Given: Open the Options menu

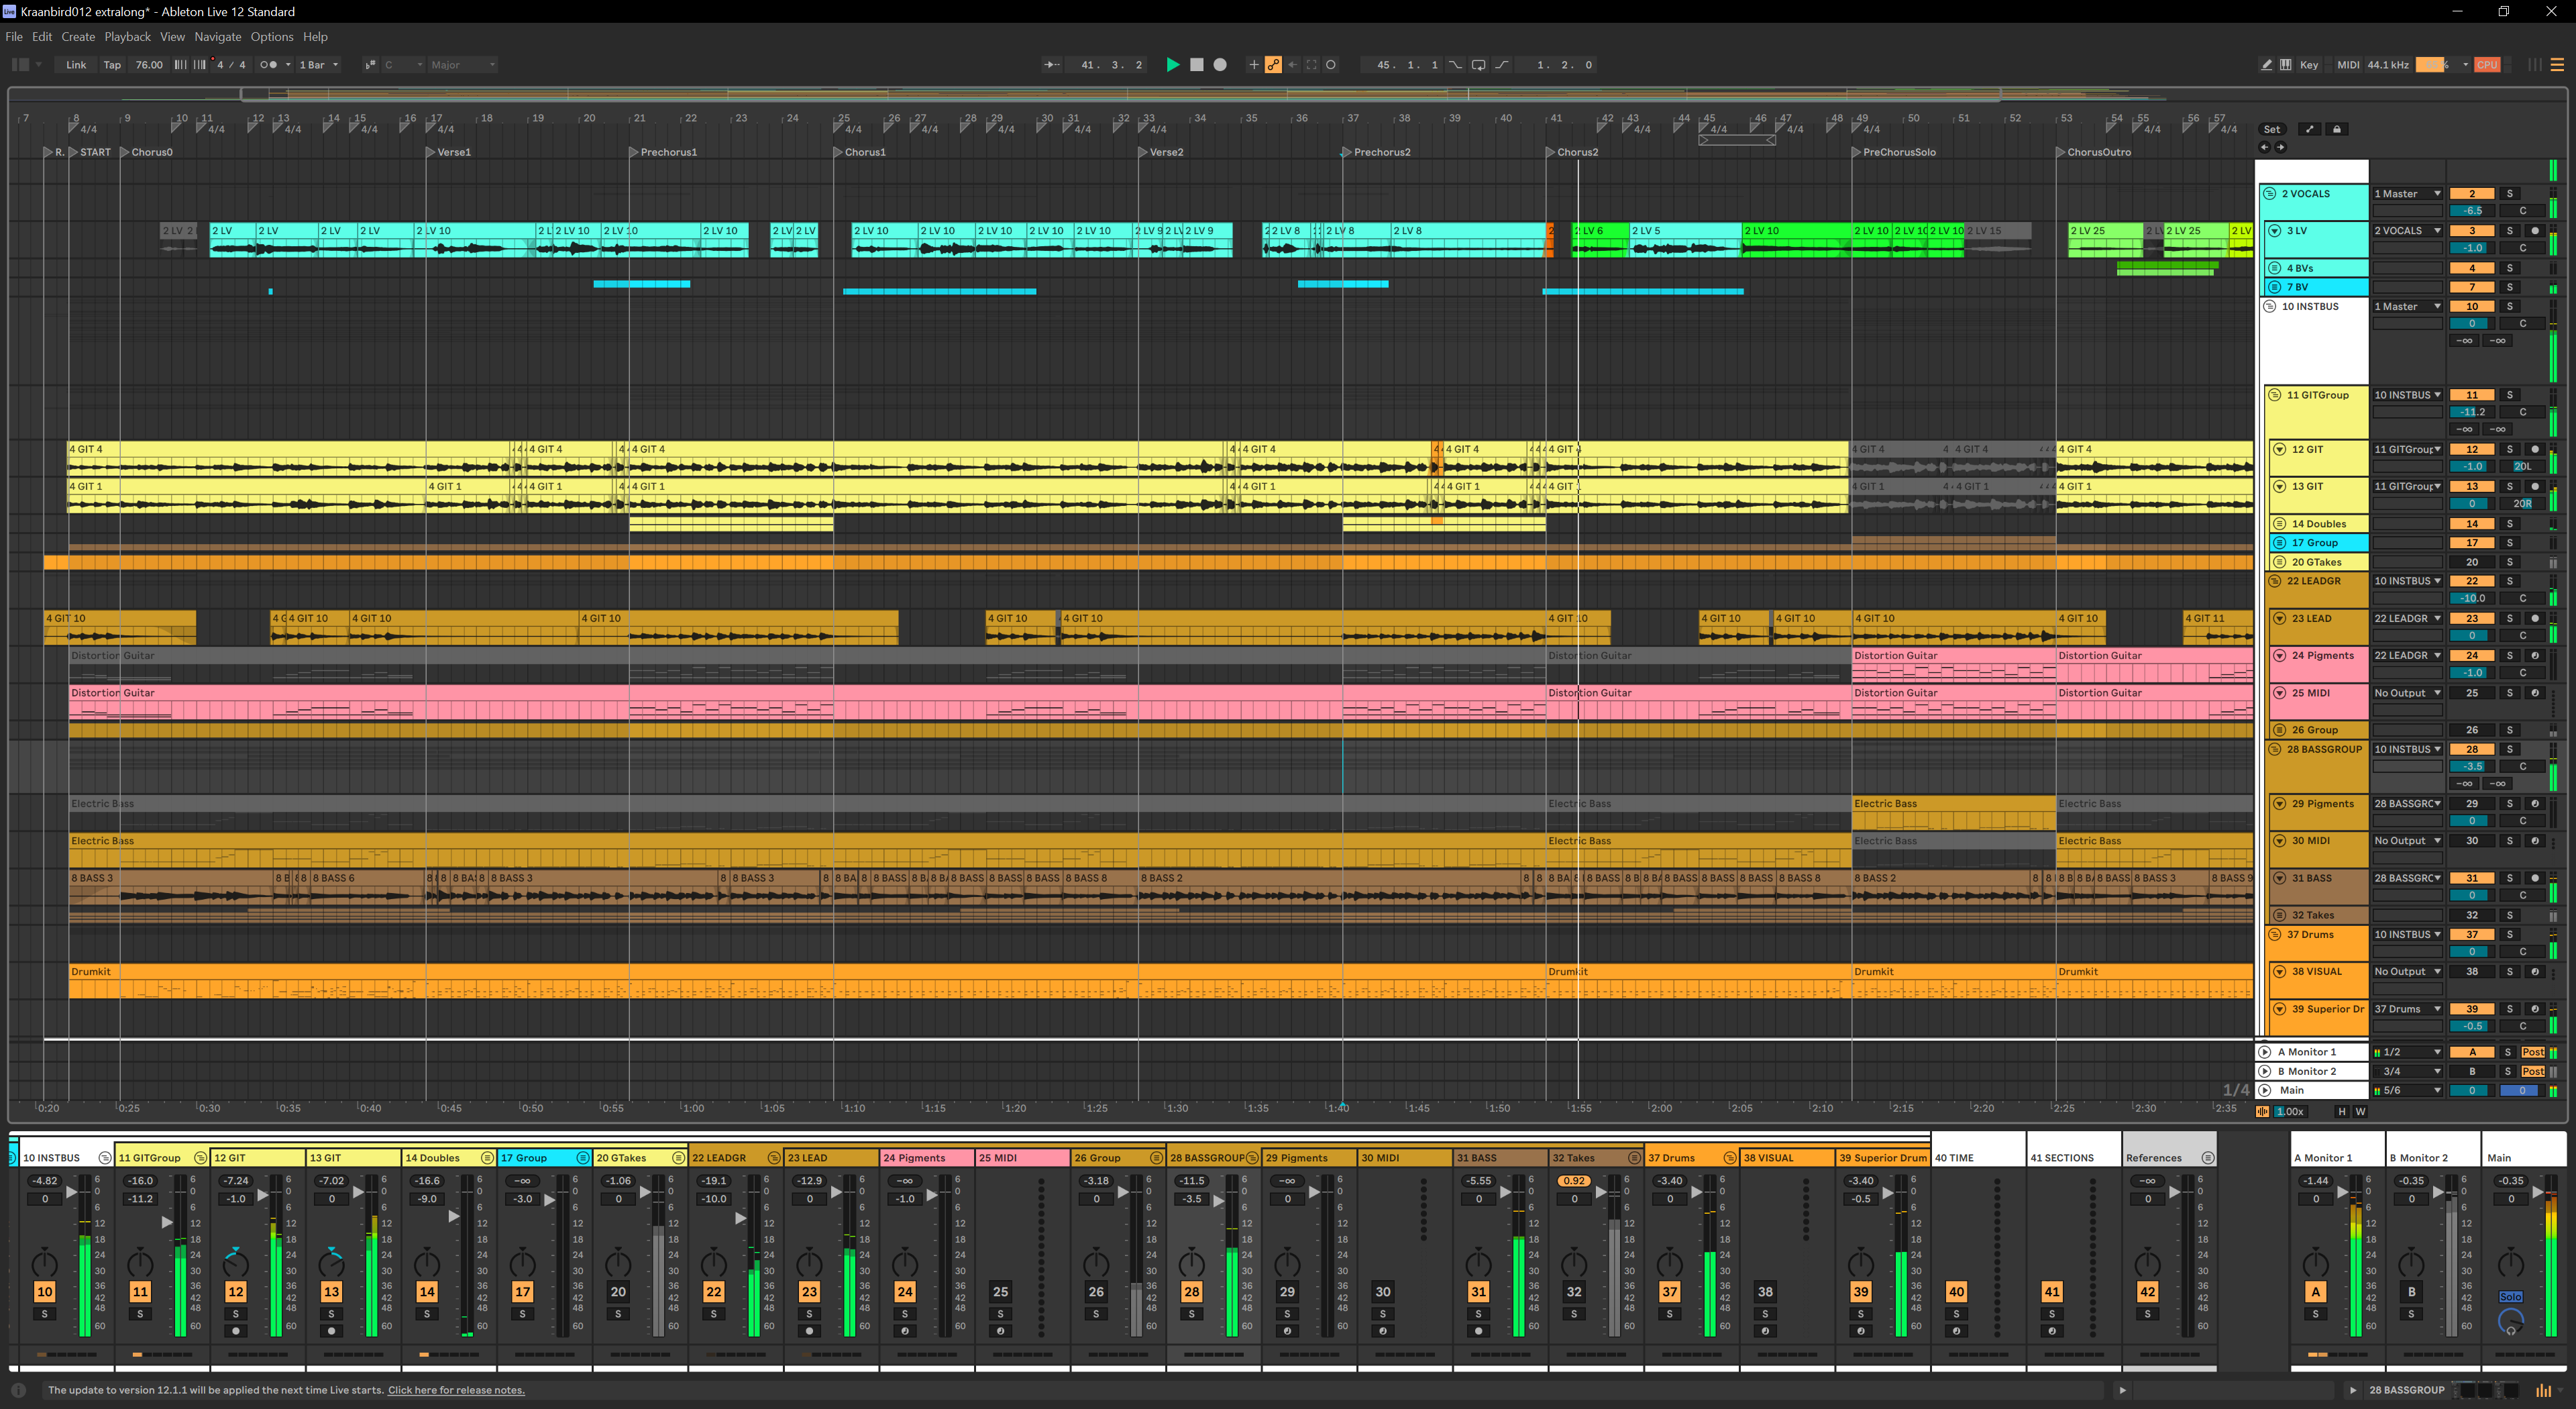Looking at the screenshot, I should tap(272, 36).
